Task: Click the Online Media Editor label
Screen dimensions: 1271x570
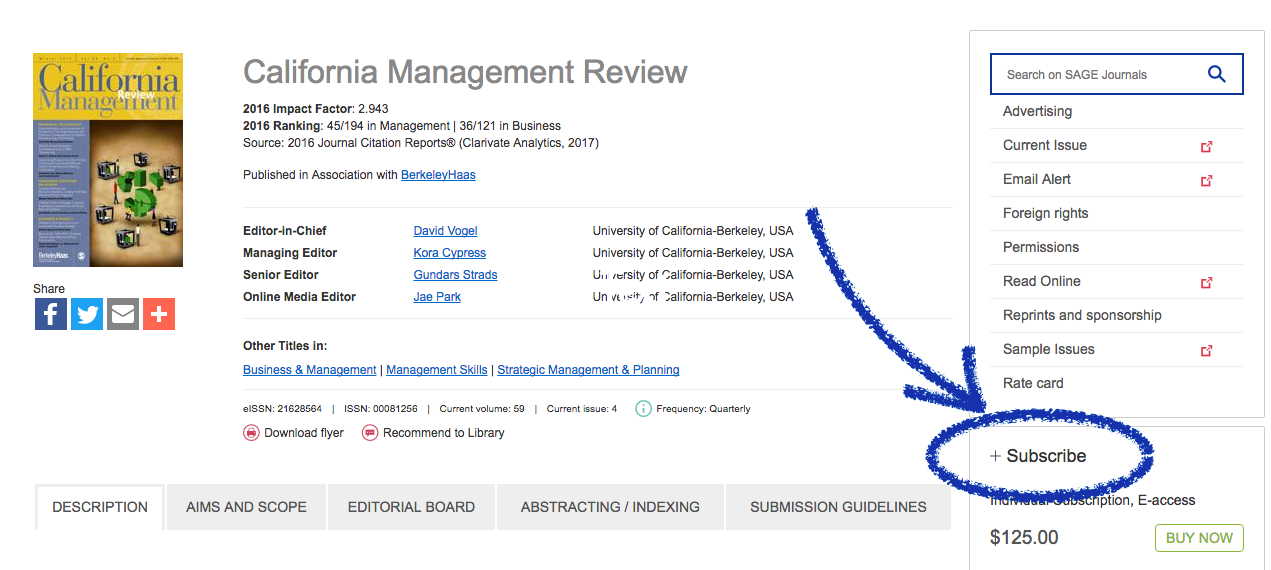Action: (300, 297)
